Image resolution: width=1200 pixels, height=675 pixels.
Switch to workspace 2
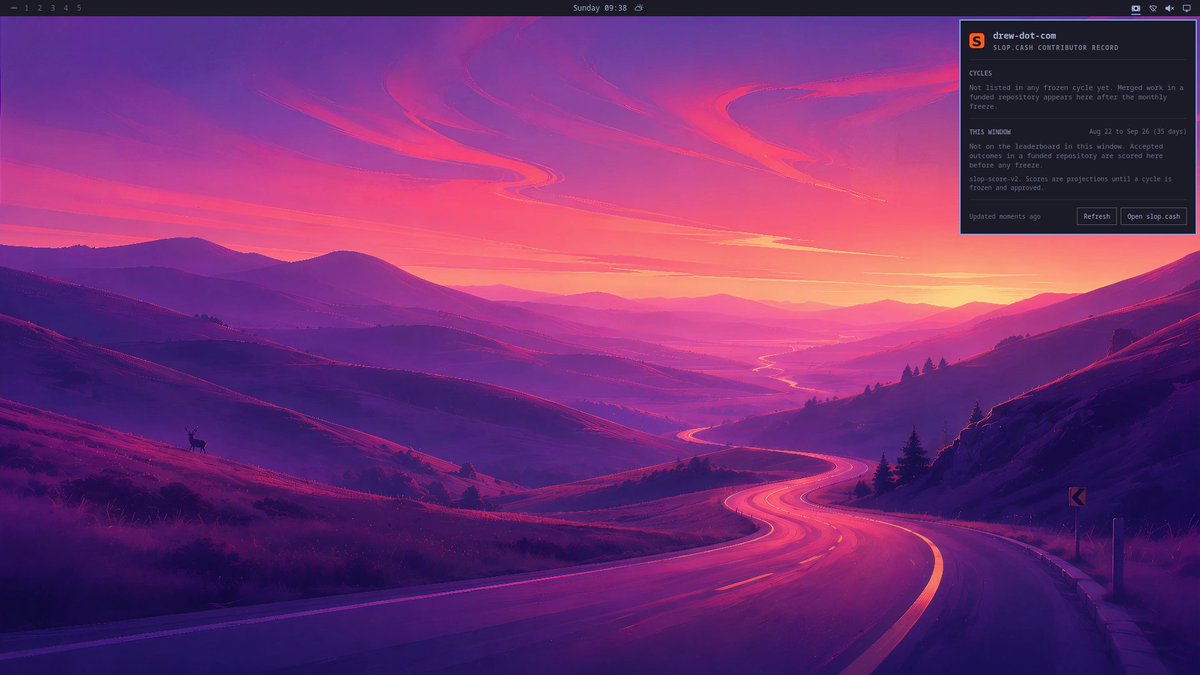pyautogui.click(x=40, y=8)
